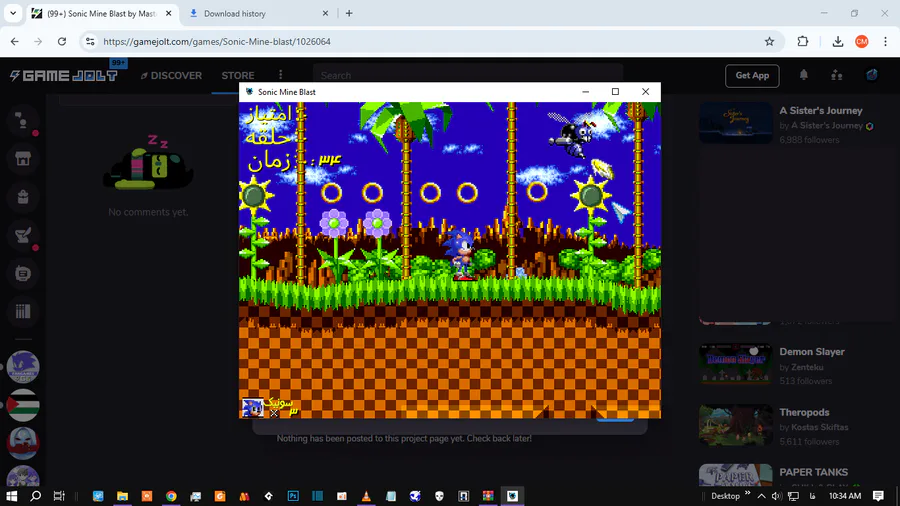900x506 pixels.
Task: Maximize the Sonic Mine Blast game window
Action: (x=615, y=92)
